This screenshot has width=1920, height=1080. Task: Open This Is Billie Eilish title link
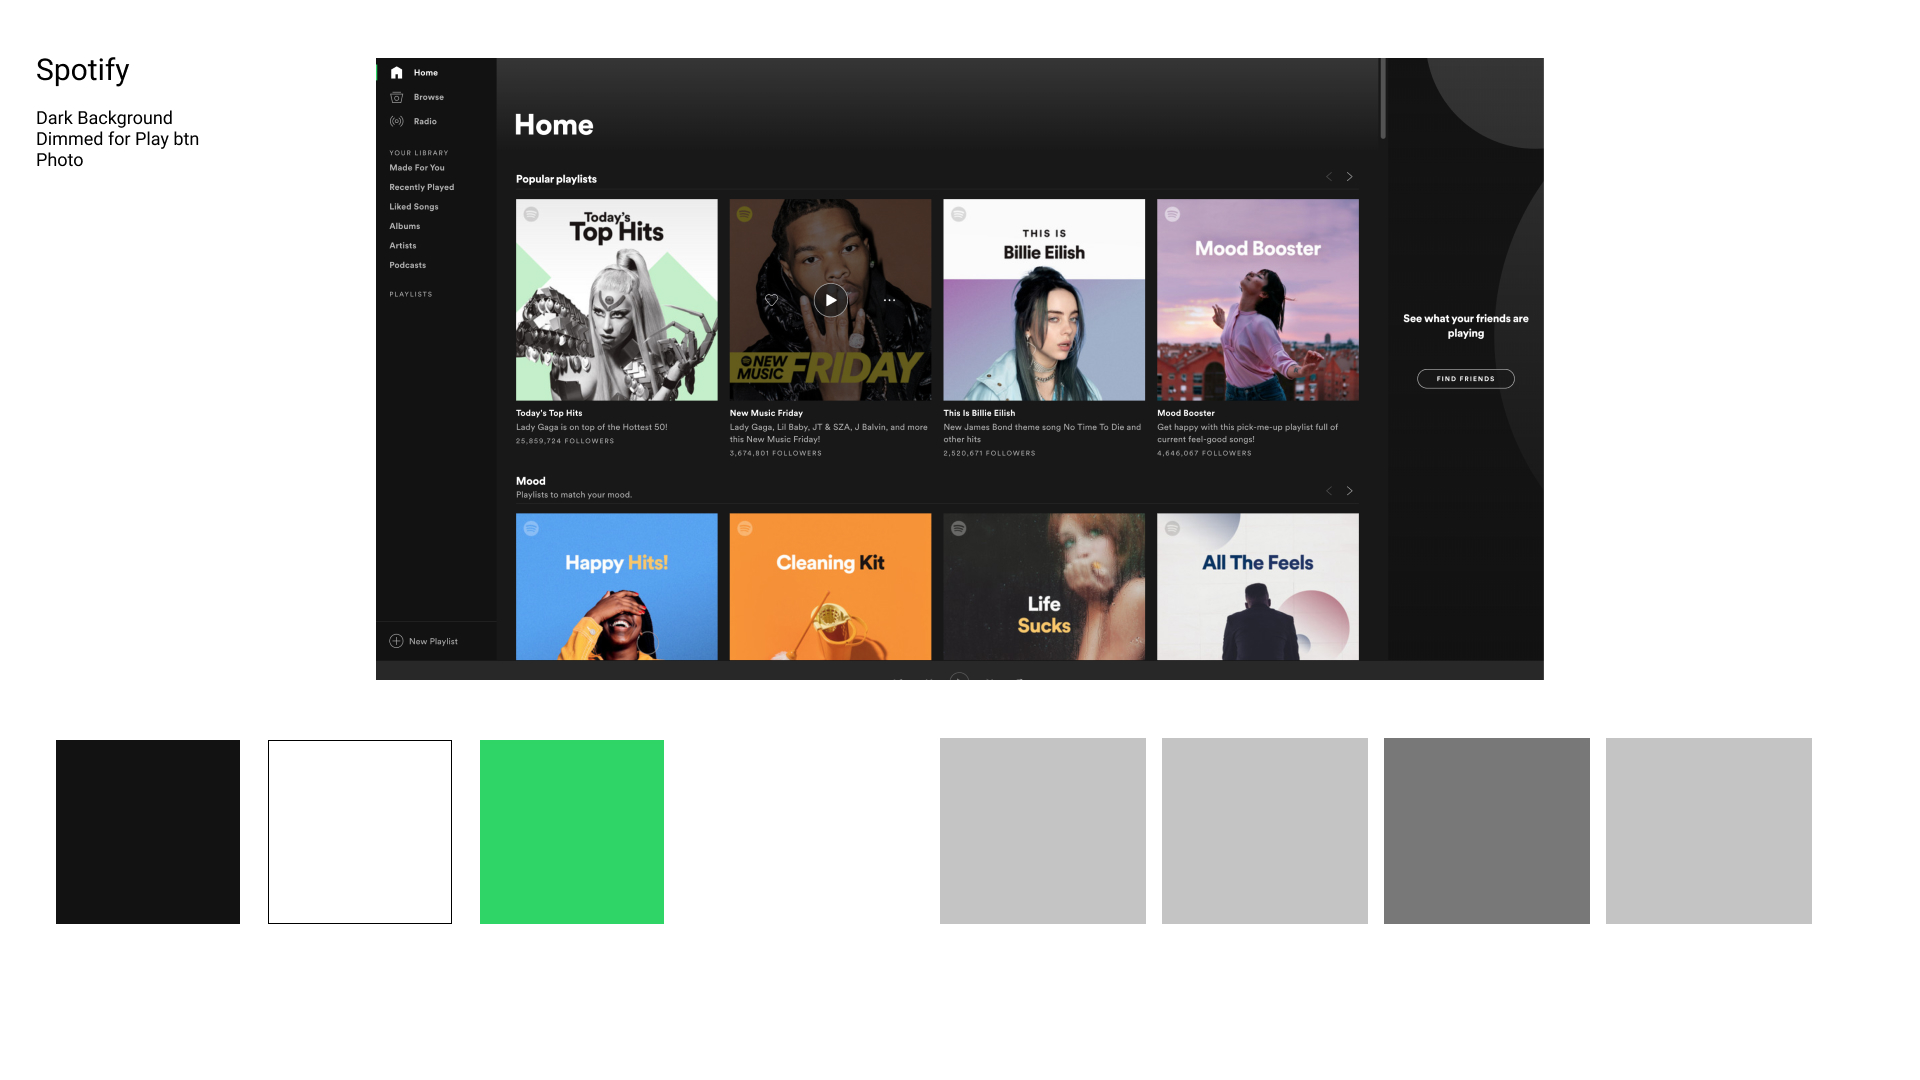coord(979,413)
